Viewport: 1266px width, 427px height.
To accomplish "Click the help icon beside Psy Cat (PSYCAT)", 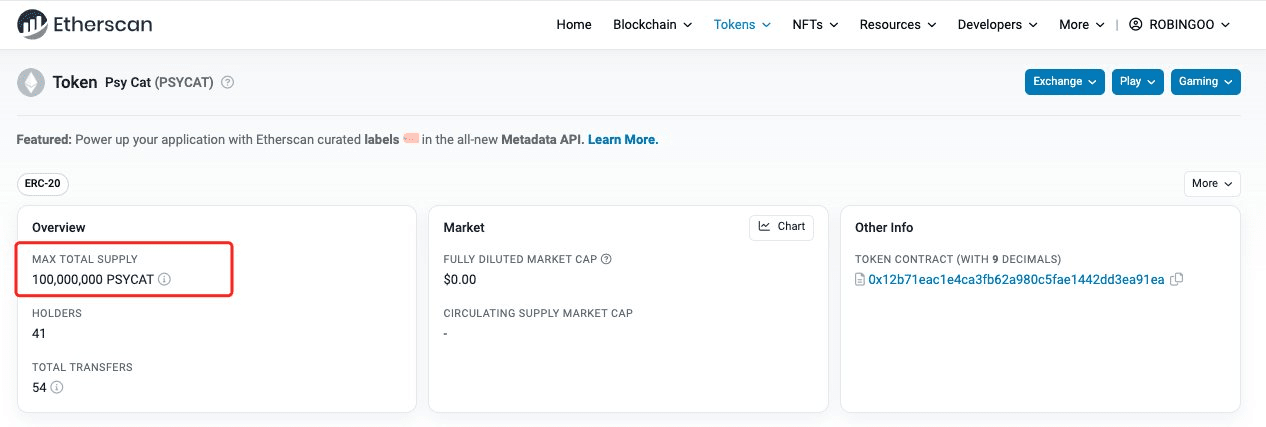I will click(x=228, y=82).
